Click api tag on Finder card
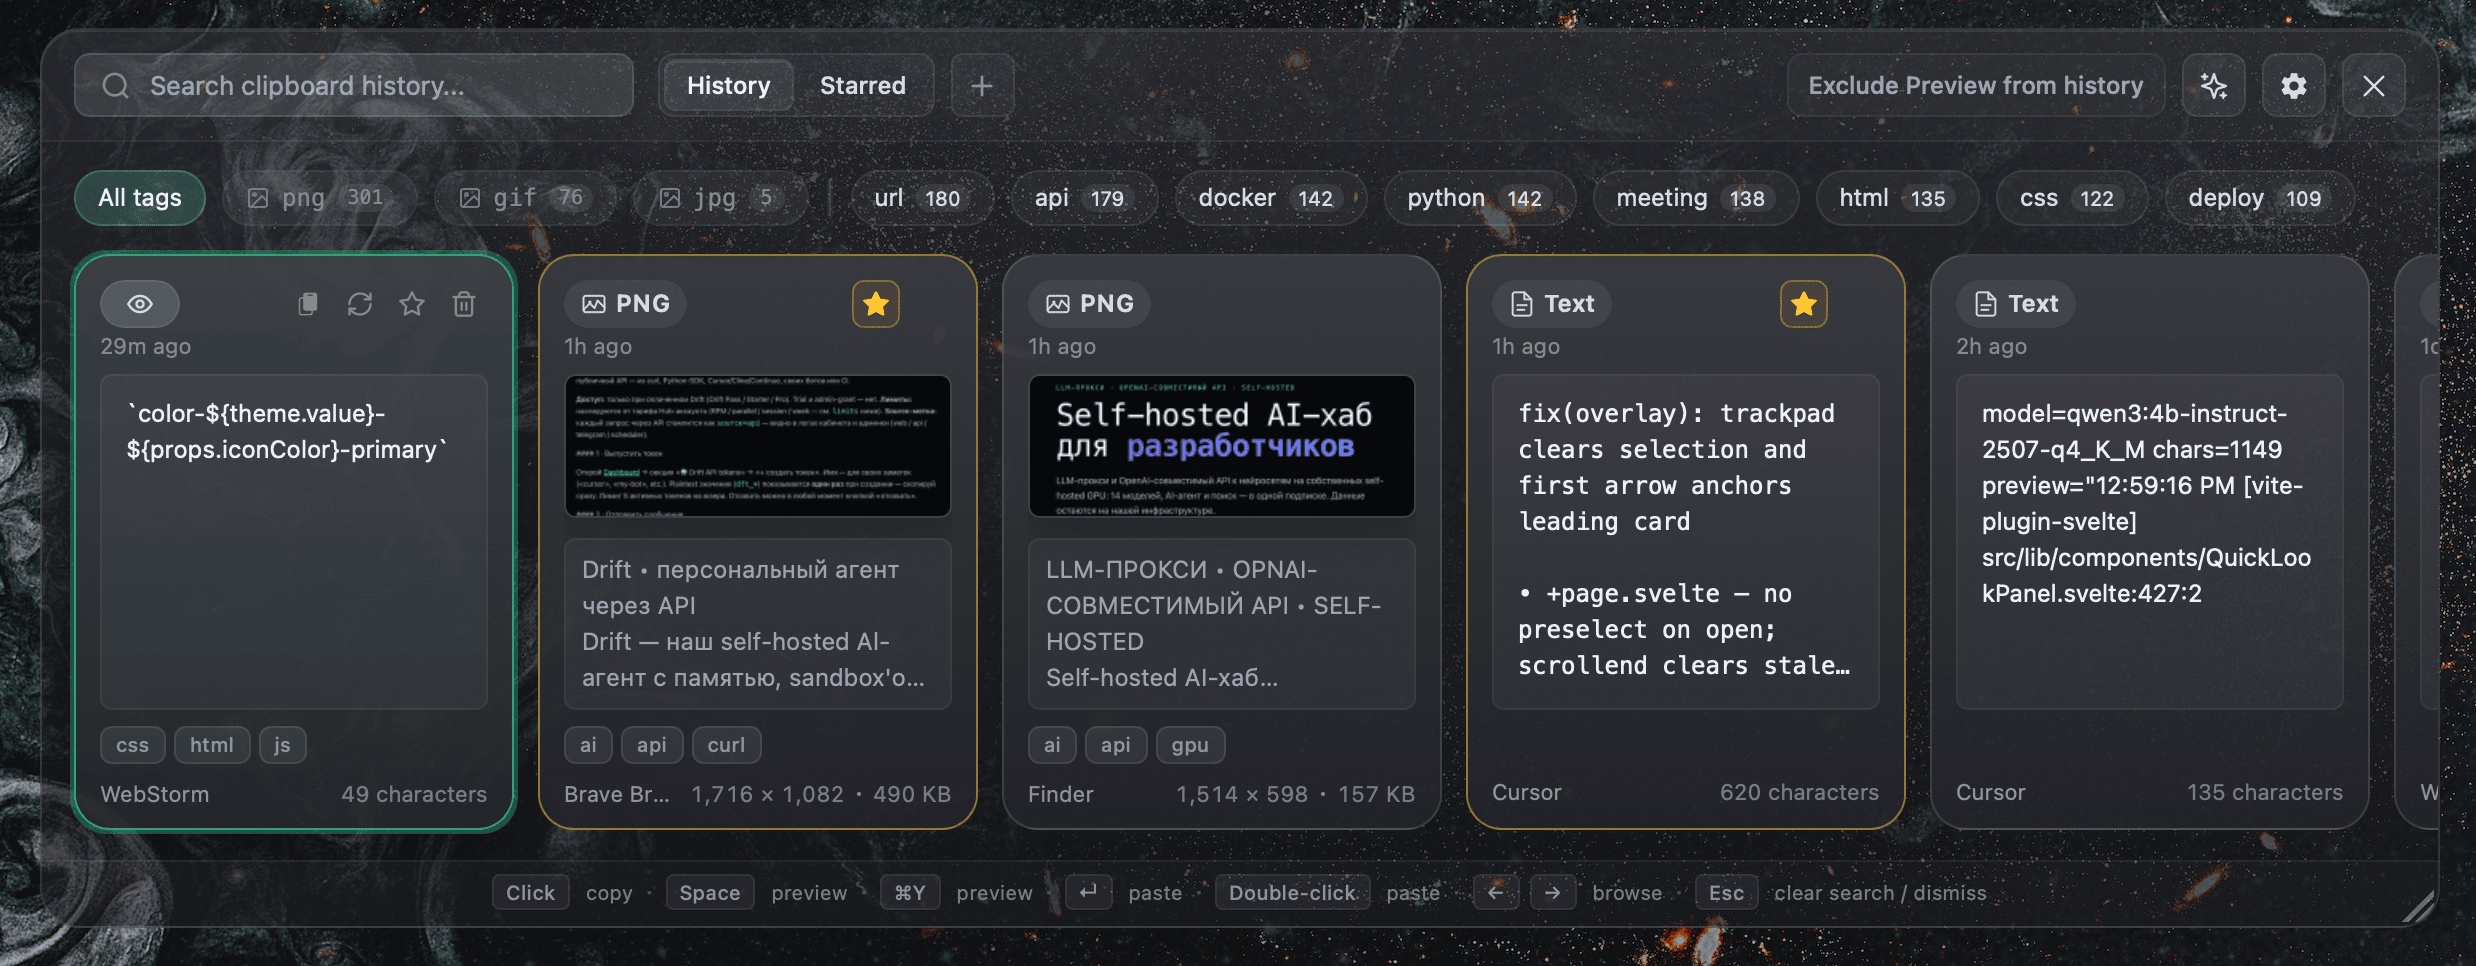2476x966 pixels. pos(1116,745)
